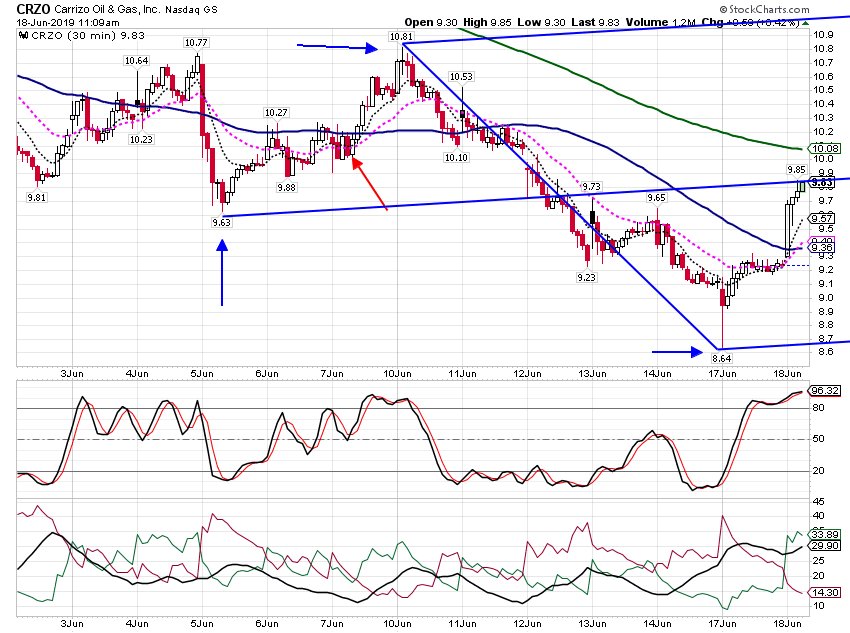Select the 9.57 moving average tag
This screenshot has width=850, height=633.
pos(822,218)
